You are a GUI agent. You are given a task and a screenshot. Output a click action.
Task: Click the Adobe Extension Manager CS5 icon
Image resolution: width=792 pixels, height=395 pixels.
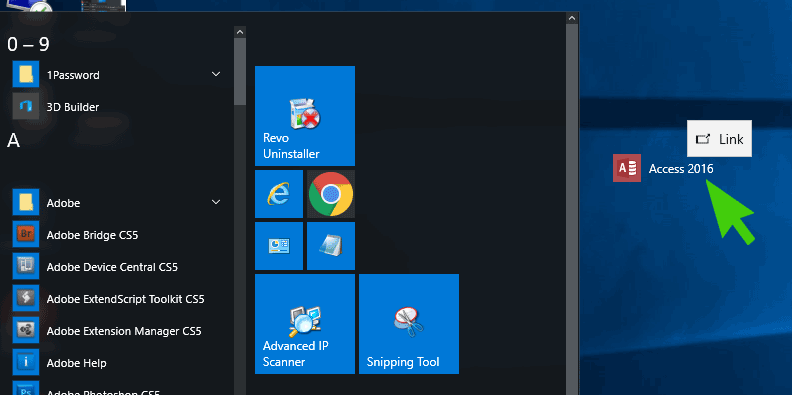(x=26, y=331)
